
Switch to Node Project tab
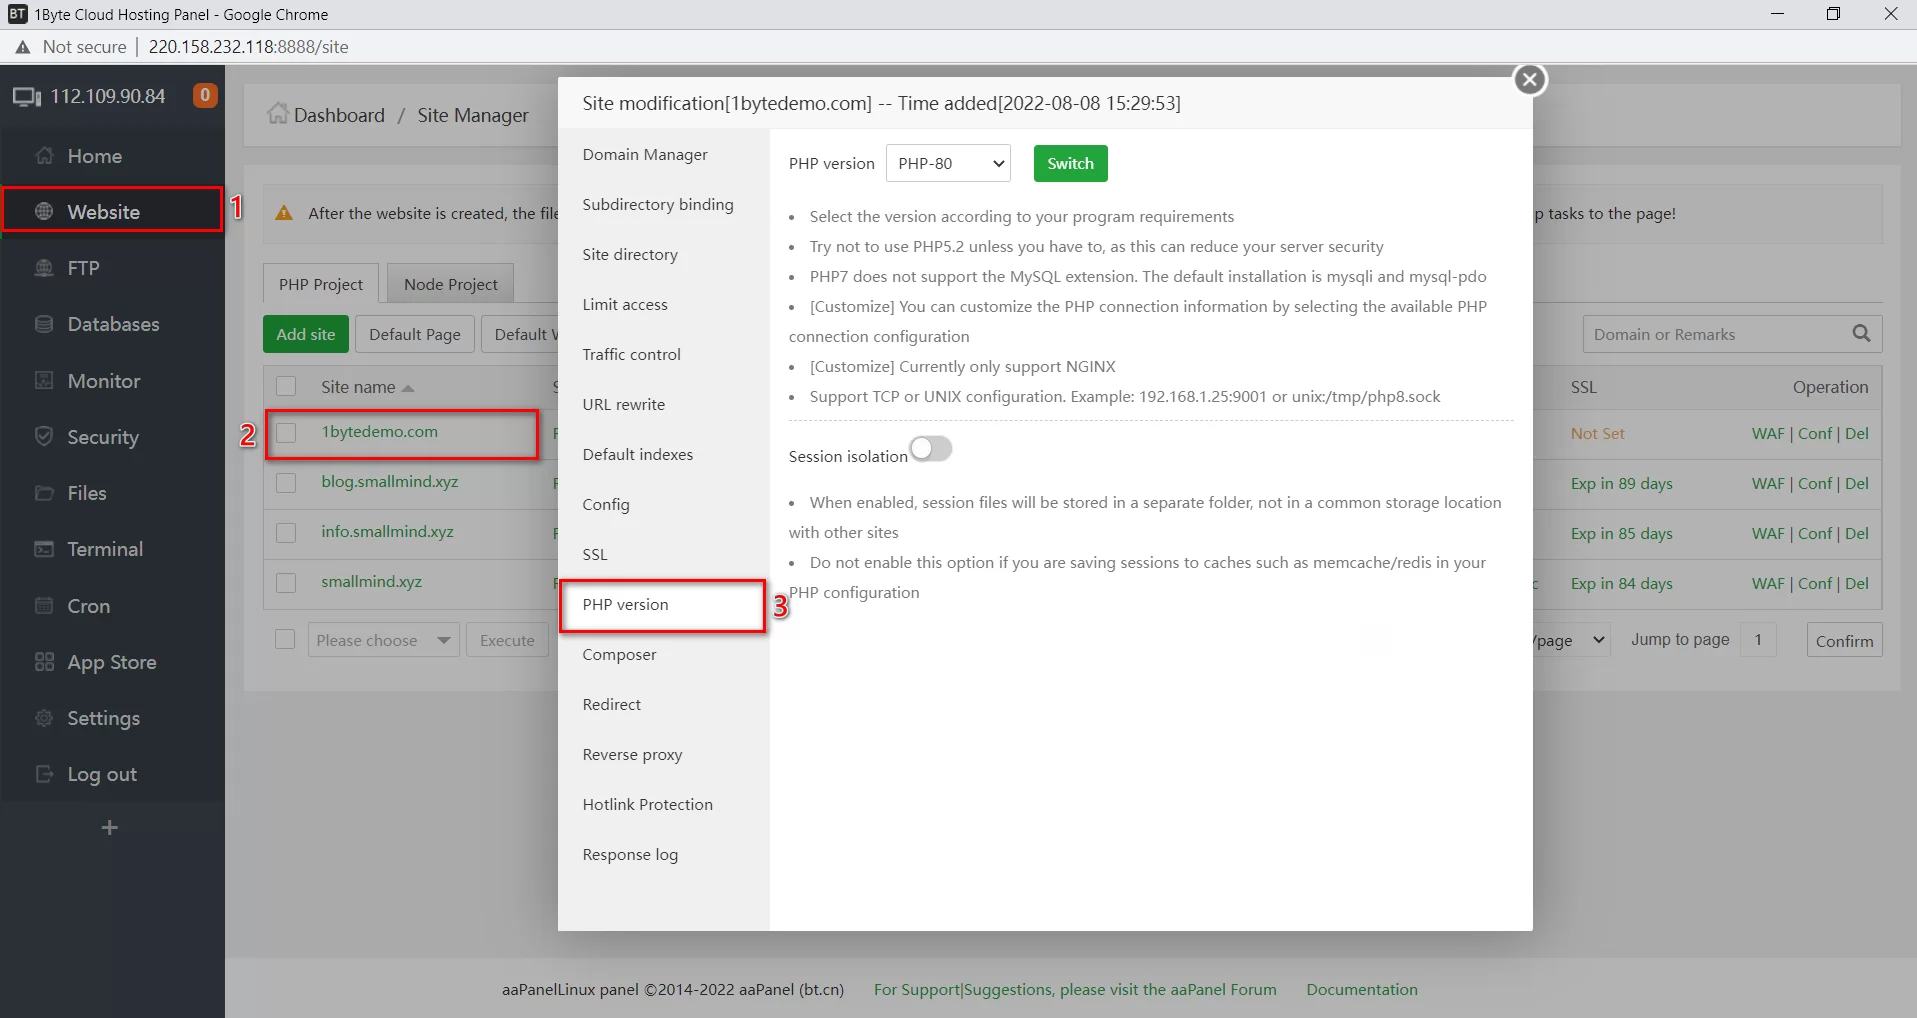coord(450,284)
